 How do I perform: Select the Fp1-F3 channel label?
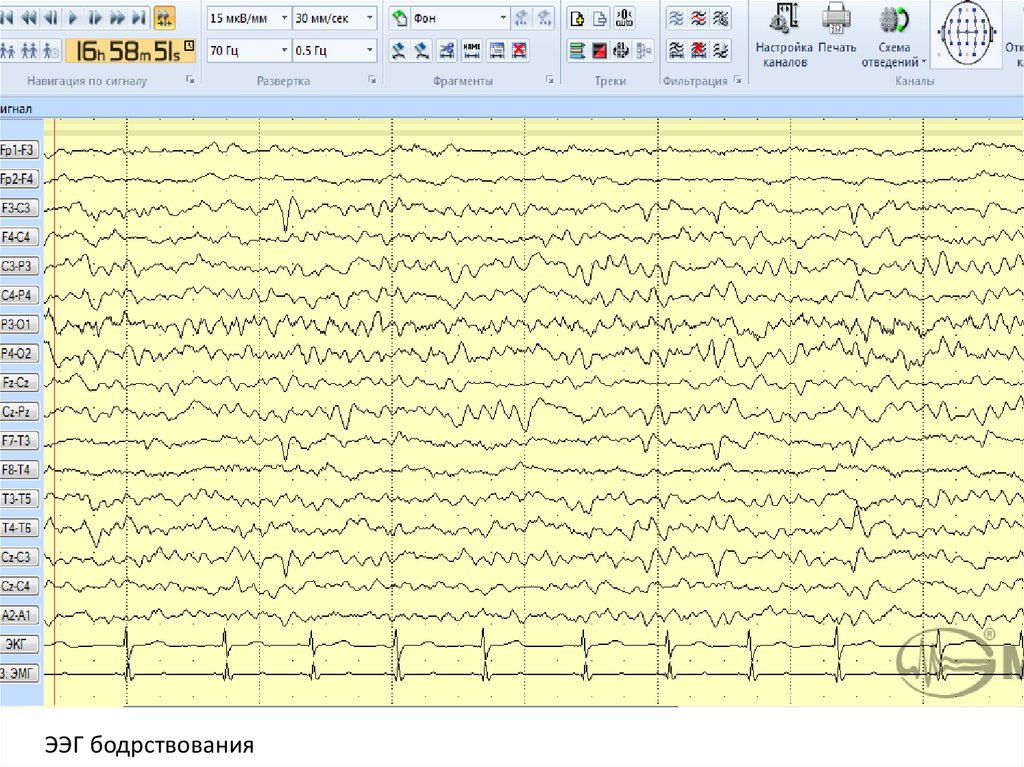click(x=19, y=150)
